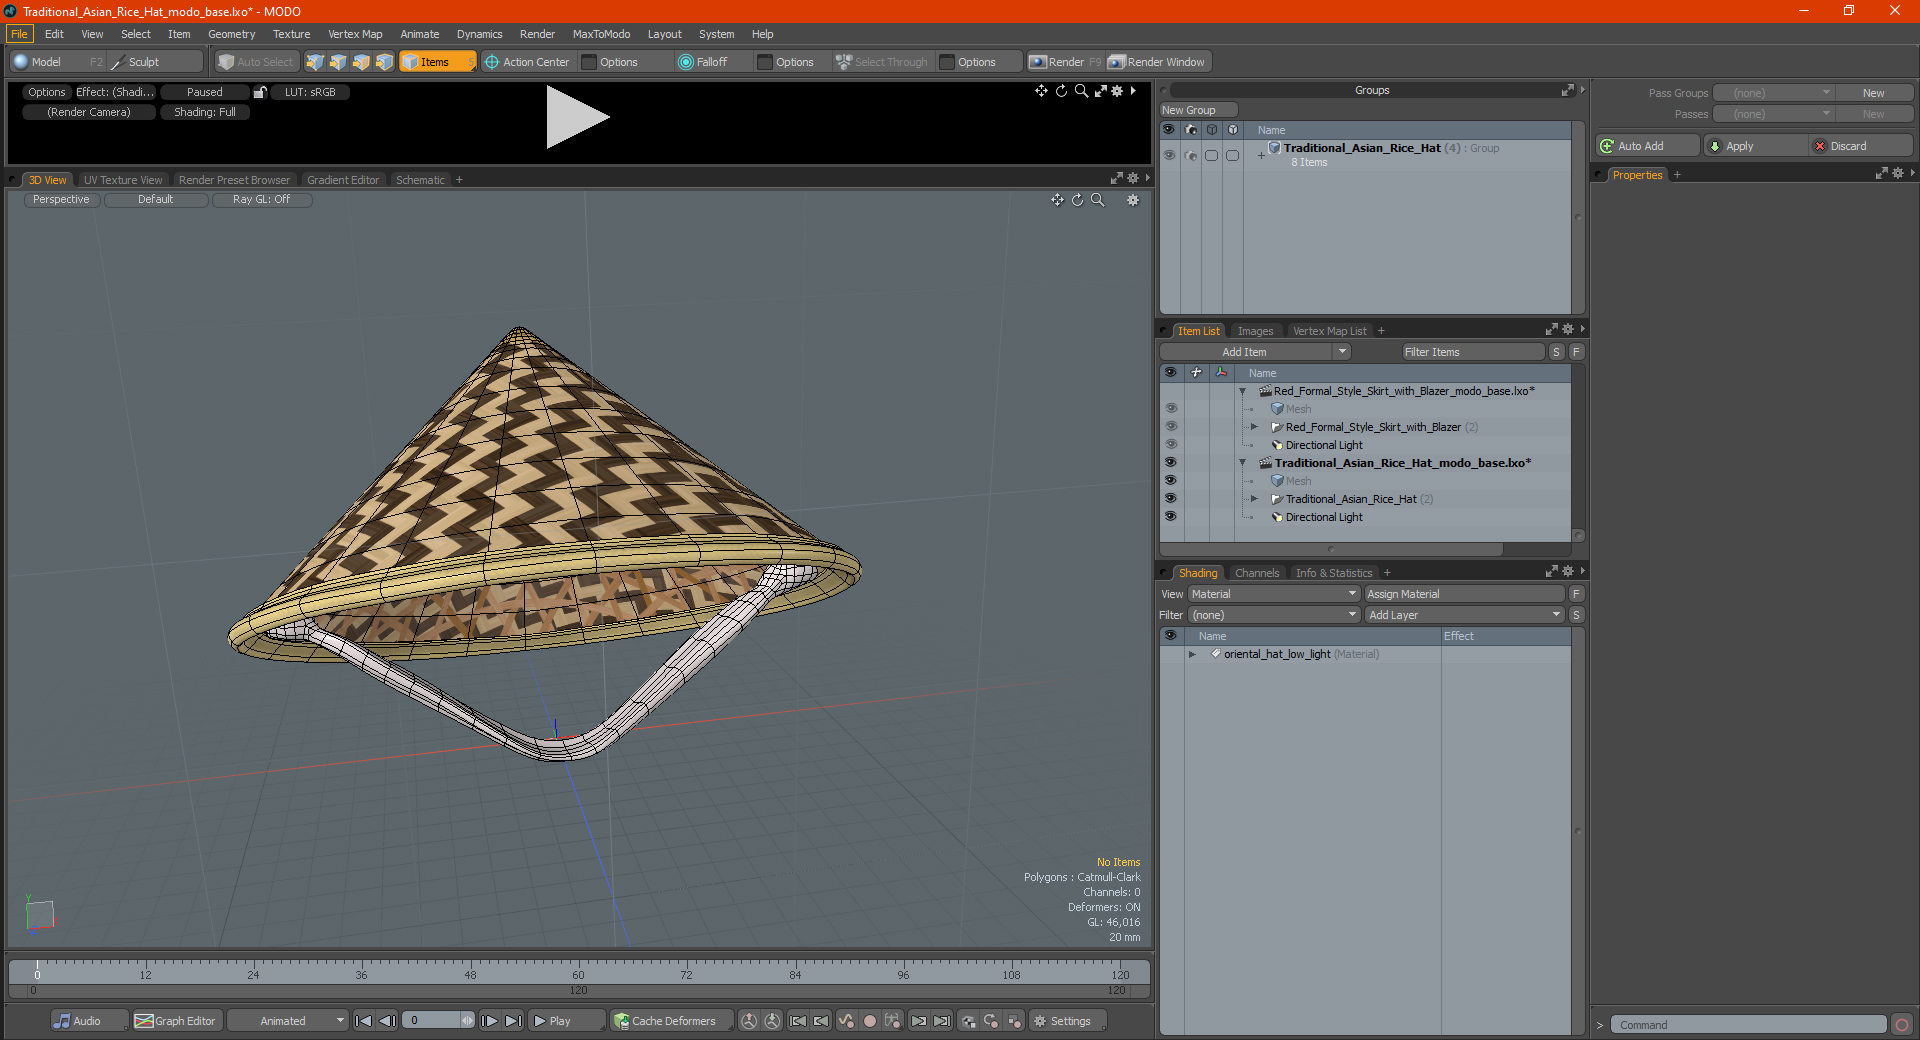
Task: Switch to Schematic tab
Action: coord(420,180)
